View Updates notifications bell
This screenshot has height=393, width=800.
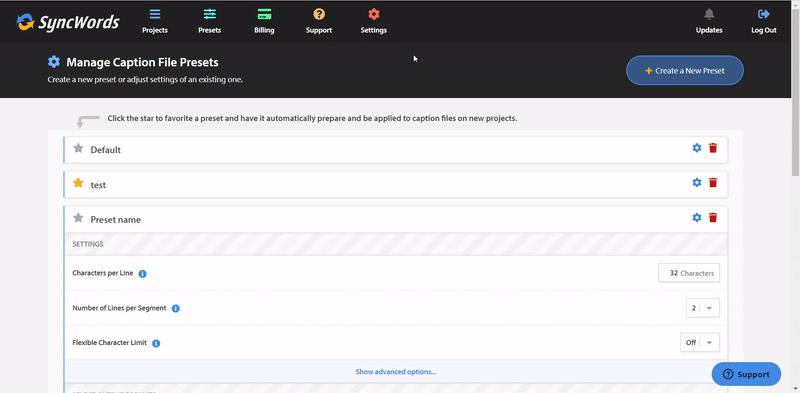coord(709,21)
